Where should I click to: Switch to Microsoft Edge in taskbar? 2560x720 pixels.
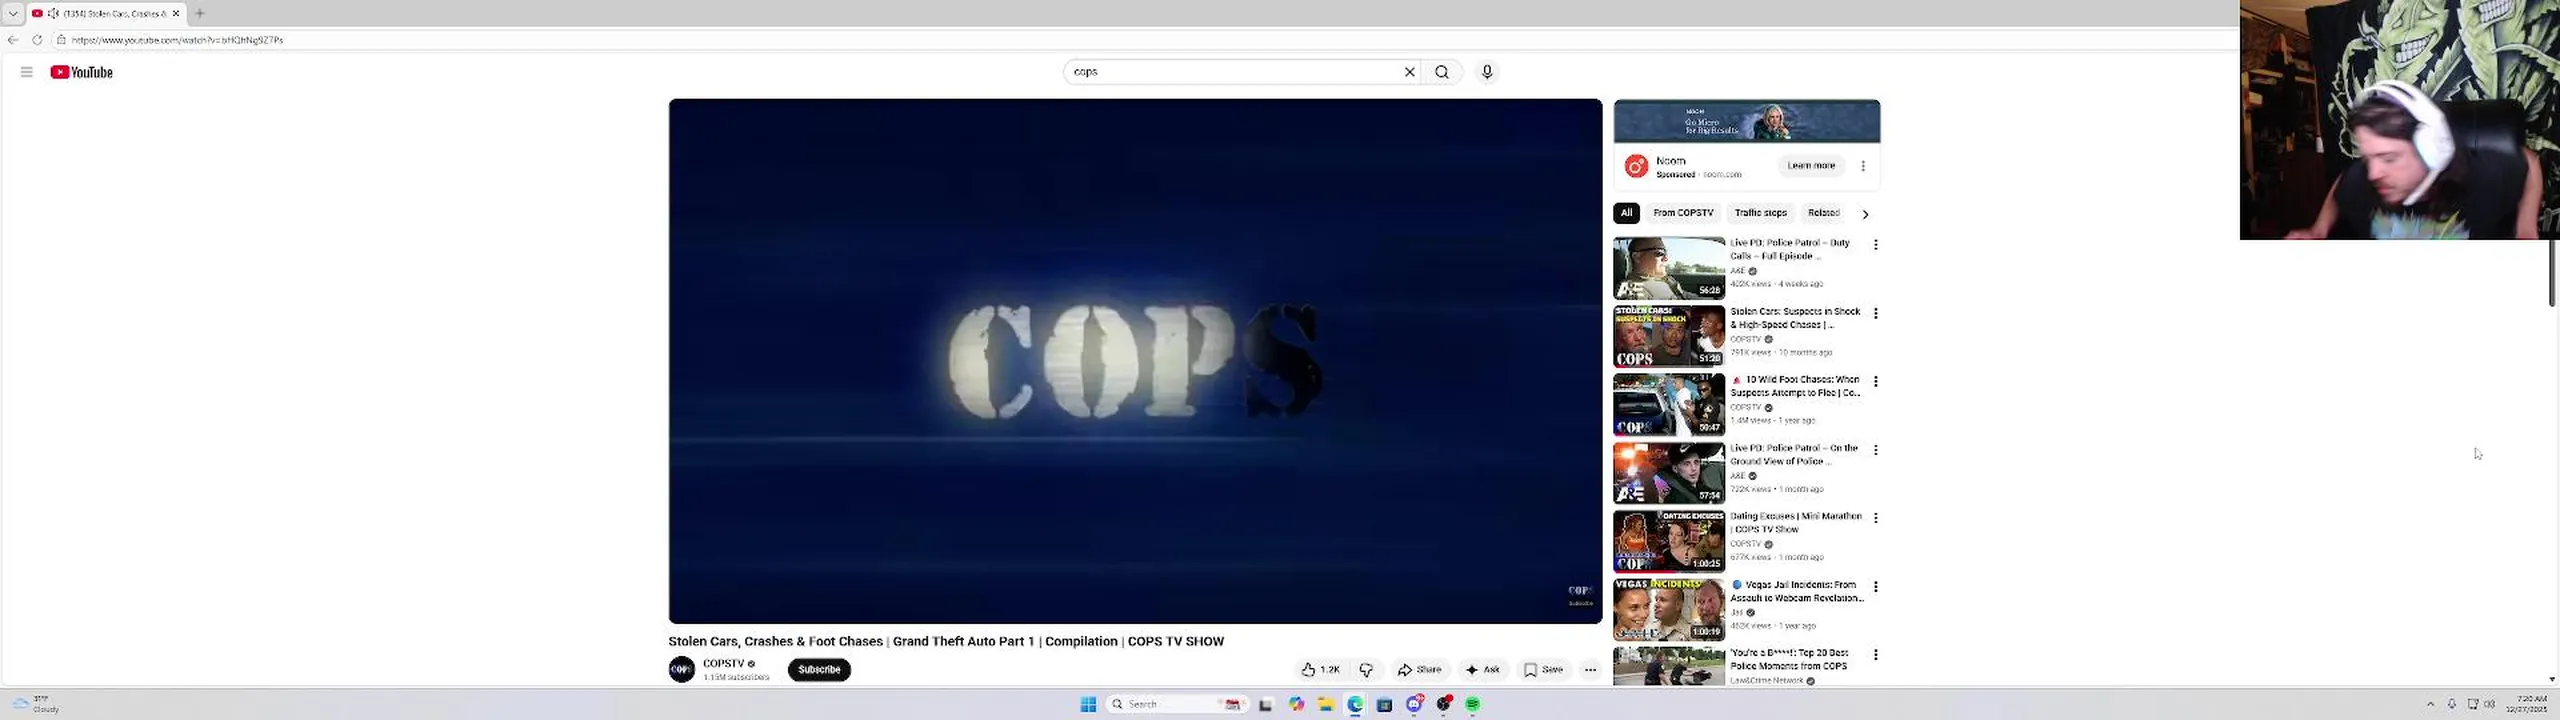(x=1355, y=705)
